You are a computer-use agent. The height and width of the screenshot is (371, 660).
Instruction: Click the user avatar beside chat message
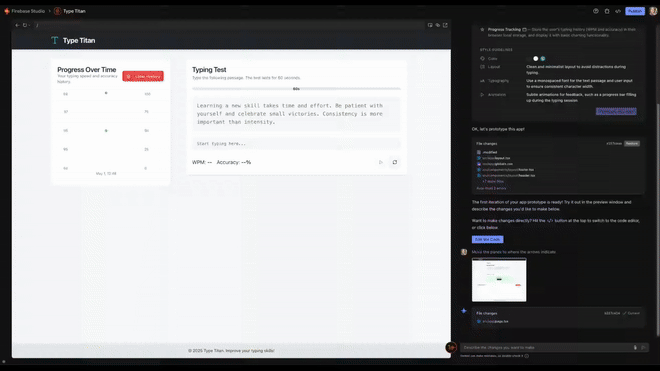click(x=464, y=252)
